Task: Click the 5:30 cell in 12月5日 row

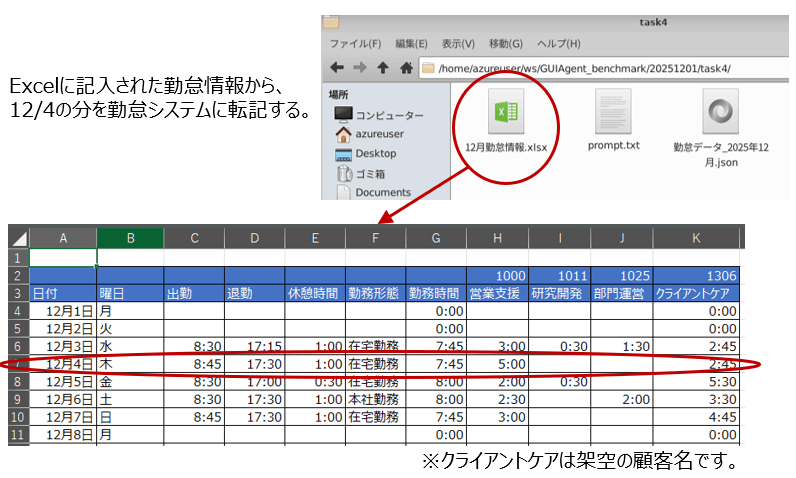Action: (696, 382)
